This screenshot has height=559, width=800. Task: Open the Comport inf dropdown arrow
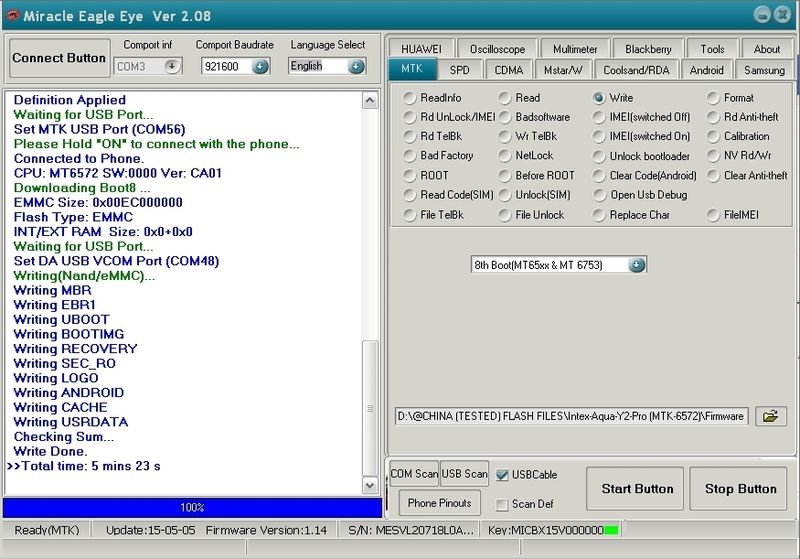[x=172, y=66]
